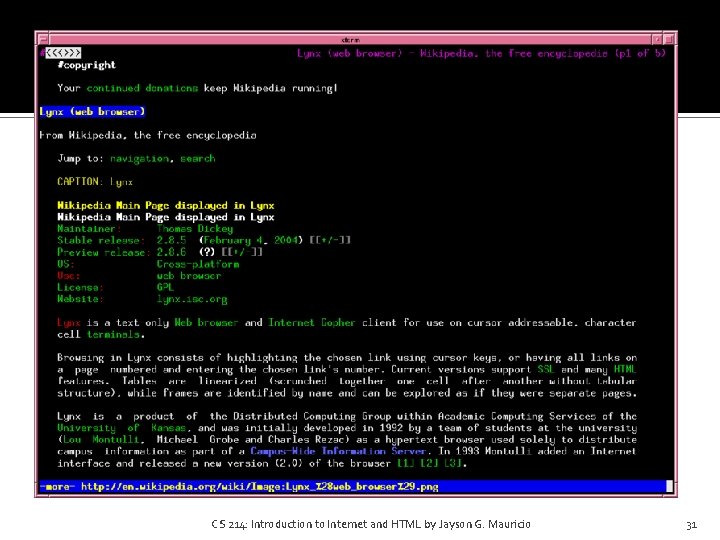
Task: Click the "dterm" window title bar
Action: (350, 39)
